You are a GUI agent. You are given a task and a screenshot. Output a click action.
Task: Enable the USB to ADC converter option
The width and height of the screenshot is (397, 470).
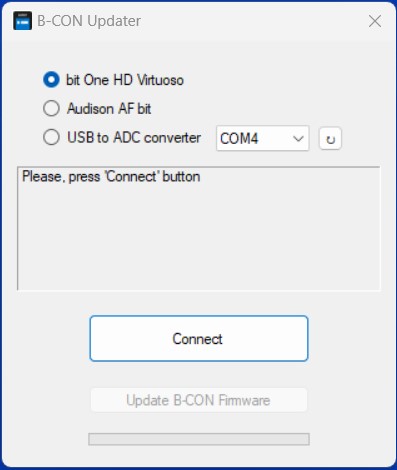tap(51, 137)
